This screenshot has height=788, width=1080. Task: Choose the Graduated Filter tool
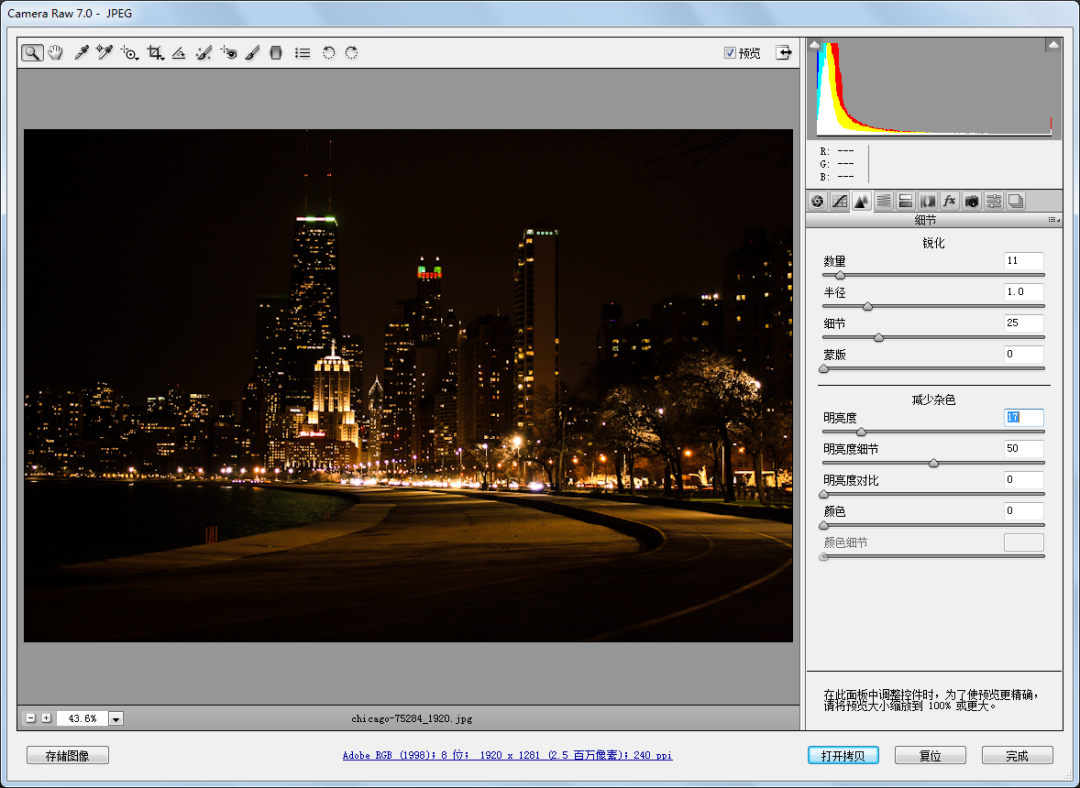(x=276, y=52)
